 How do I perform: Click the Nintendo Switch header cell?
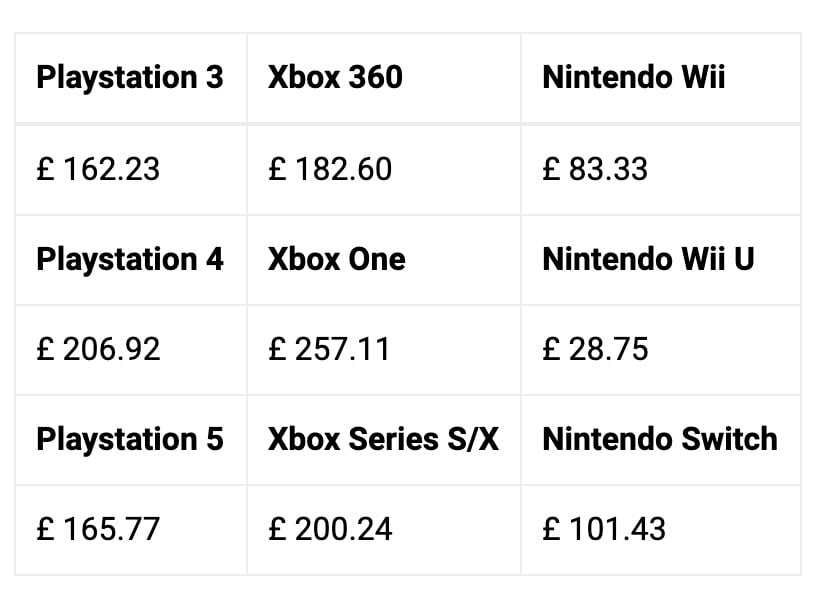pyautogui.click(x=659, y=439)
